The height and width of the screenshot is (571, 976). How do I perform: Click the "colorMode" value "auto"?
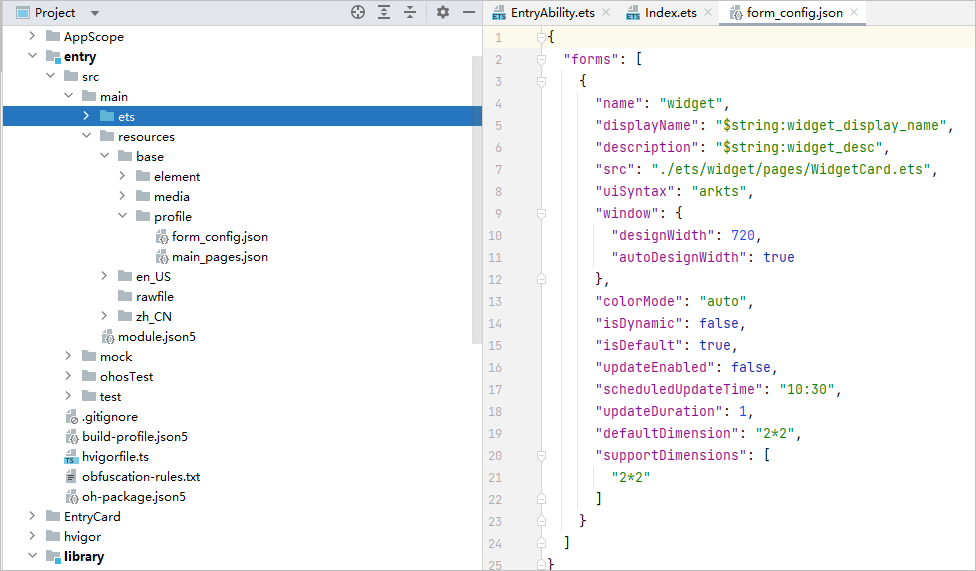coord(723,301)
